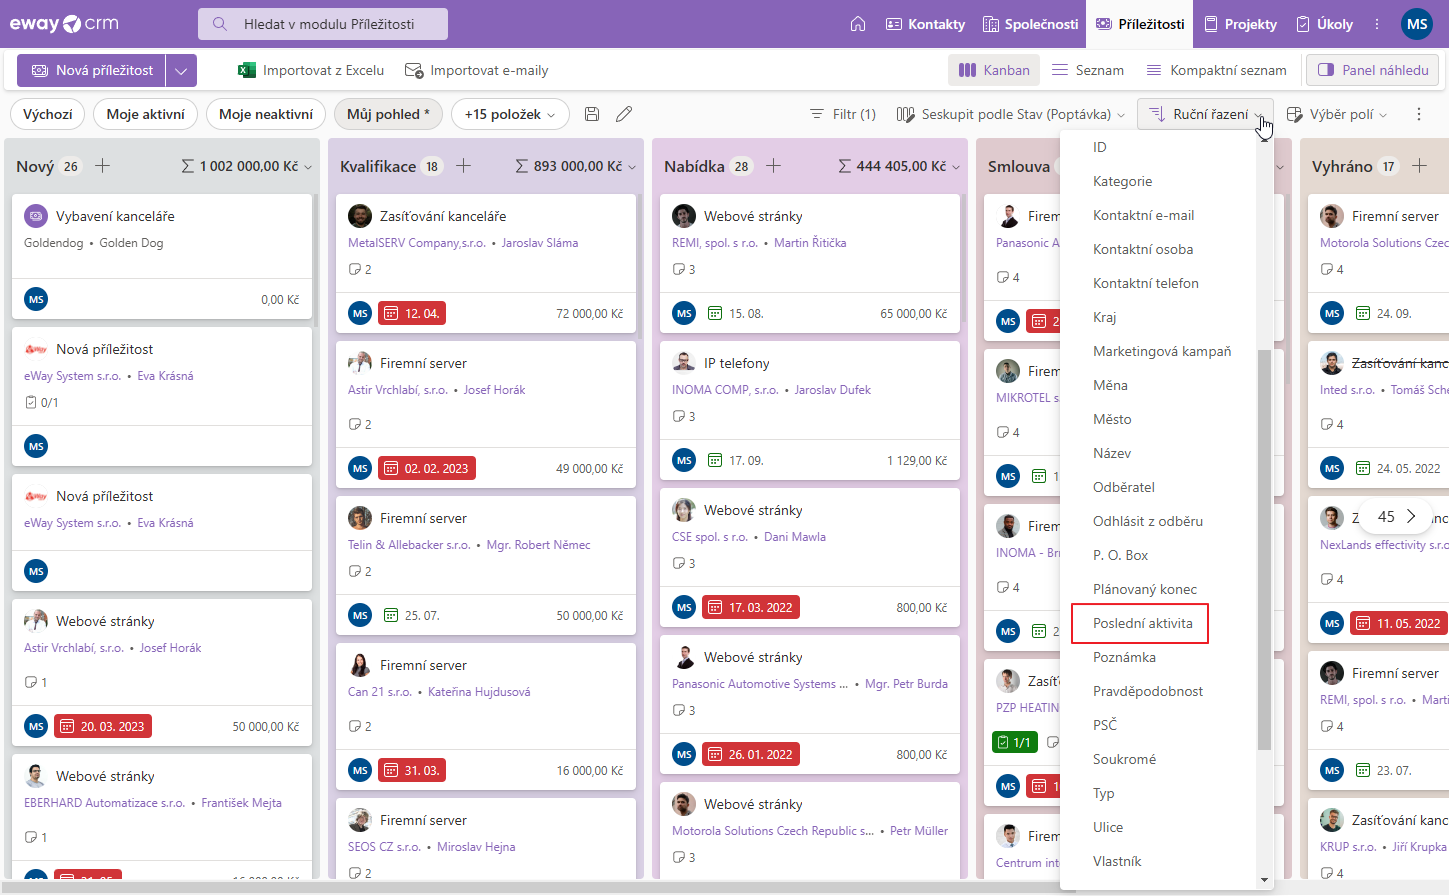Click the eWay CRM logo
Viewport: 1449px width, 896px height.
(64, 24)
